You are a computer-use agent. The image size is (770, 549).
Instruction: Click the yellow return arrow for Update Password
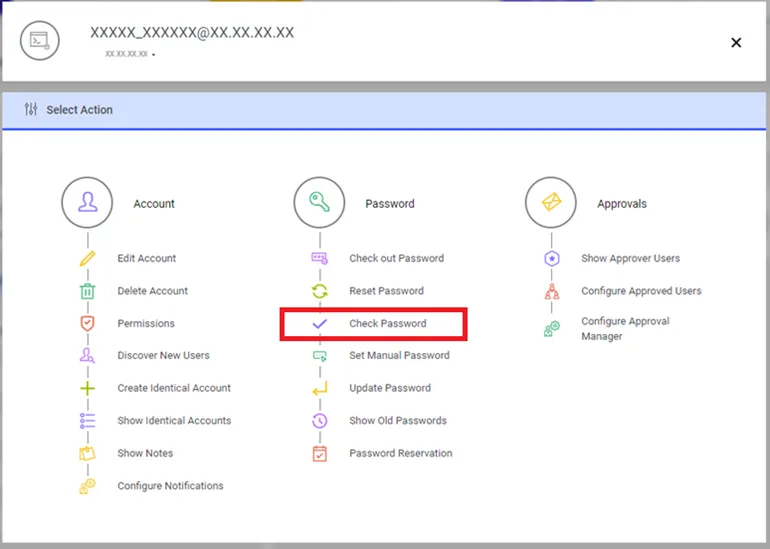320,388
